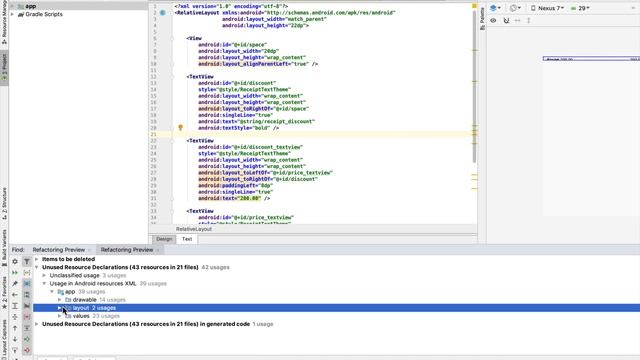640x360 pixels.
Task: Select the app module in project tree
Action: click(31, 6)
